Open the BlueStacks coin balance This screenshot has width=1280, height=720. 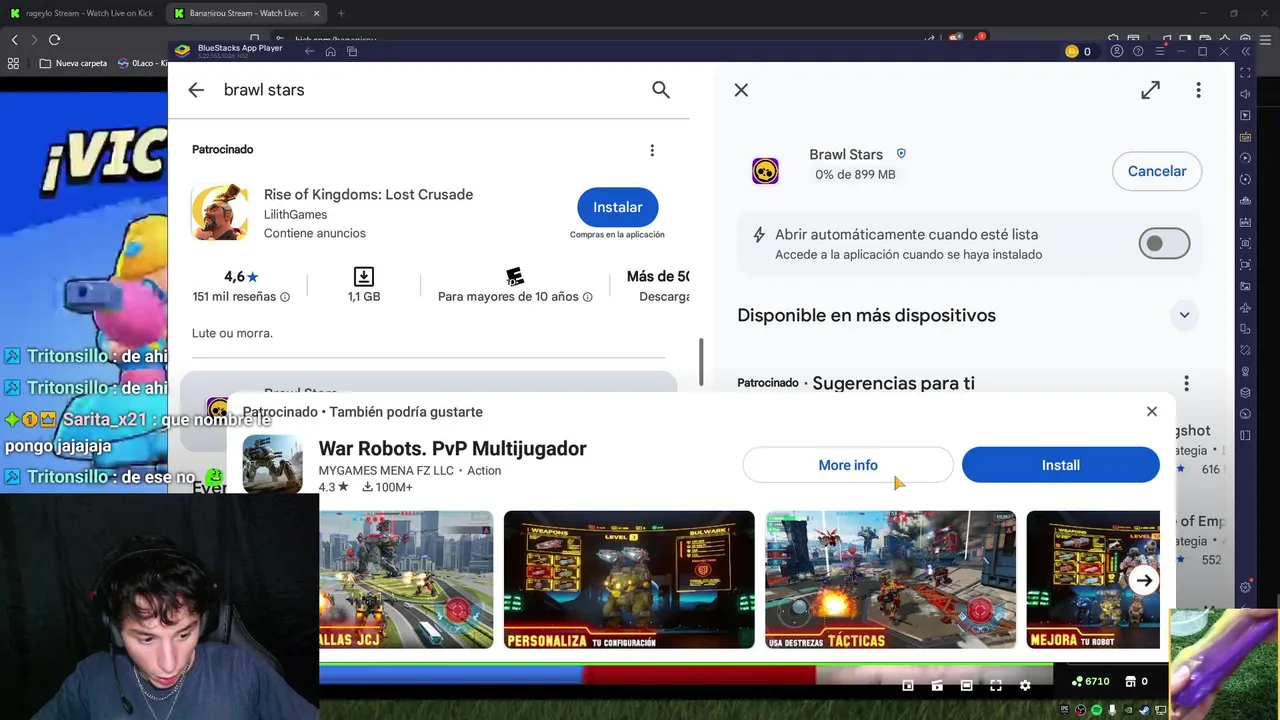click(1078, 51)
